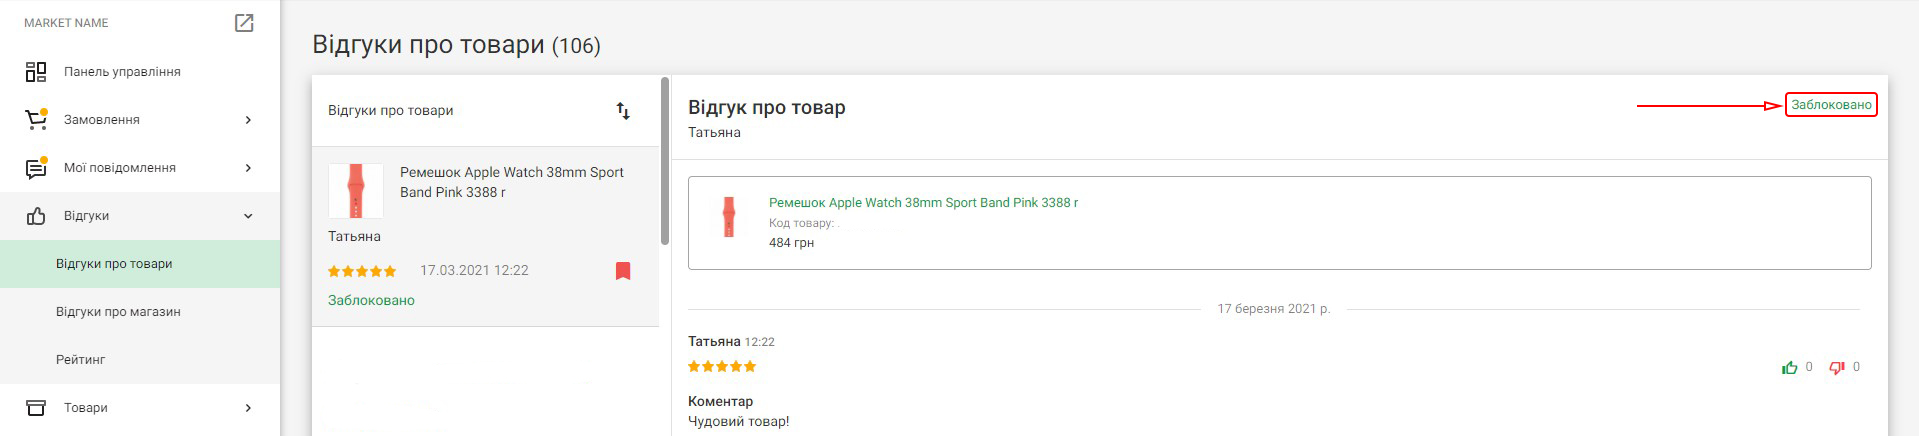This screenshot has width=1919, height=436.
Task: Expand the Товари submenu chevron
Action: point(248,408)
